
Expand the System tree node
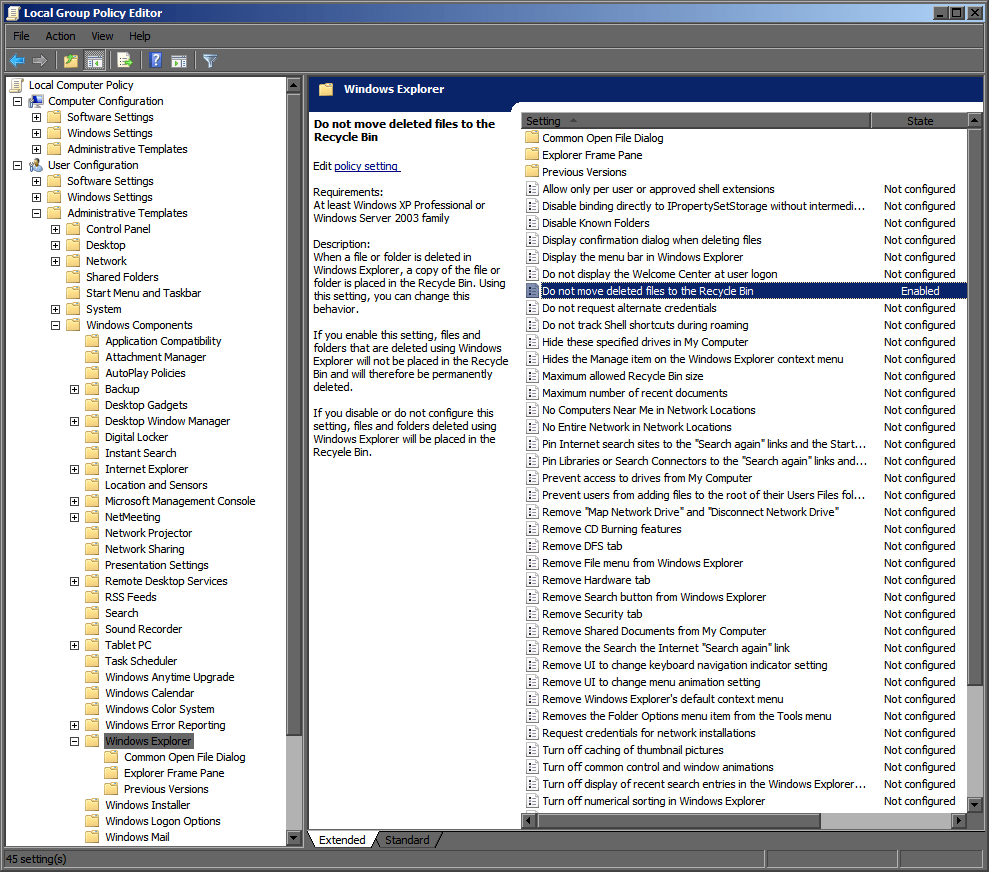click(56, 310)
